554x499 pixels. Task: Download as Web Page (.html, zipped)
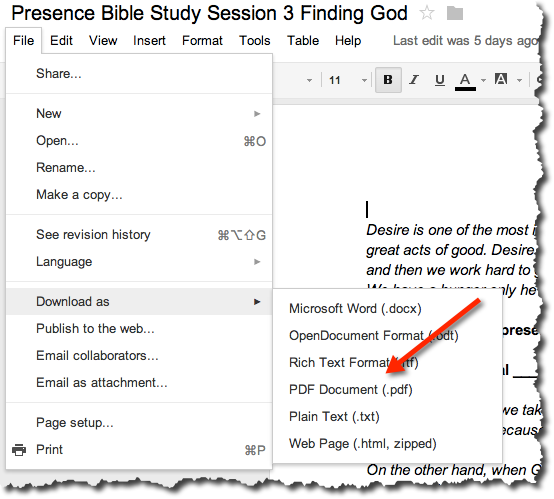click(388, 444)
